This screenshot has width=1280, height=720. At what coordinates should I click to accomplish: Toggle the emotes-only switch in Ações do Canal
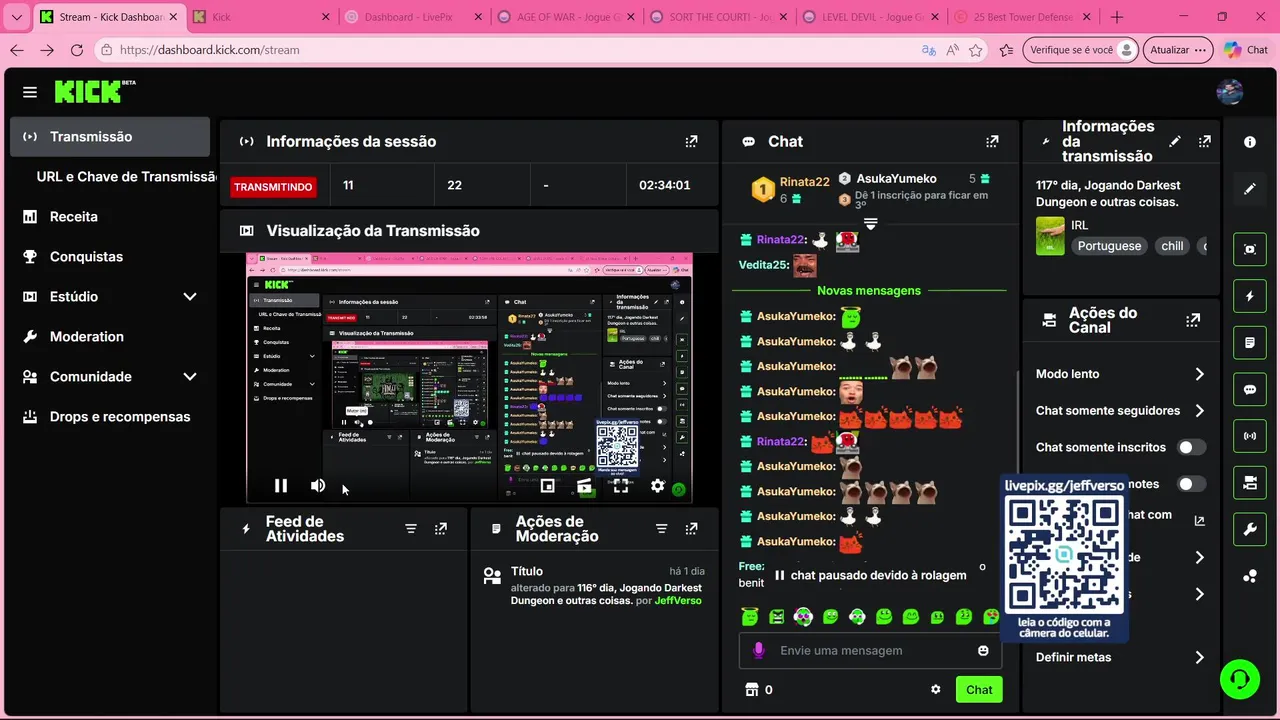[x=1192, y=484]
